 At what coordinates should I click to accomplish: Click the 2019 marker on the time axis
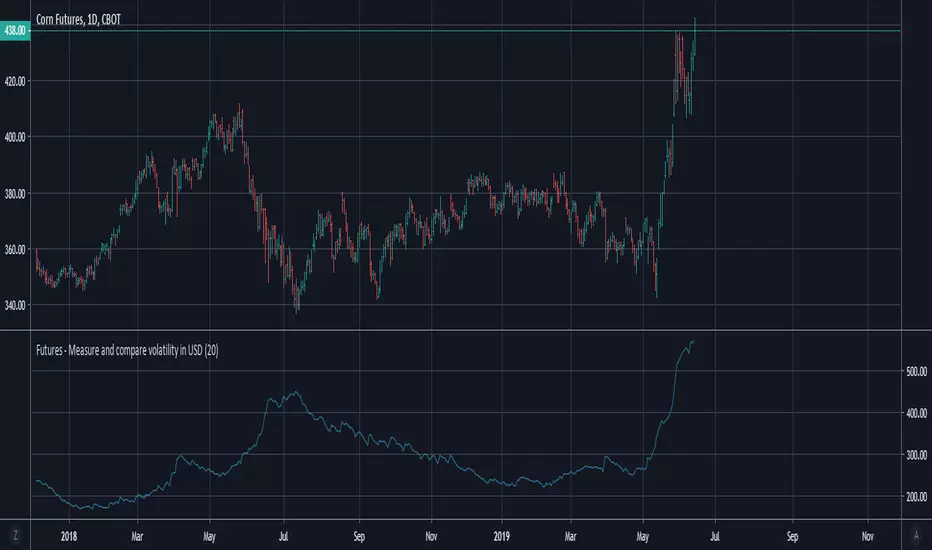pos(502,536)
